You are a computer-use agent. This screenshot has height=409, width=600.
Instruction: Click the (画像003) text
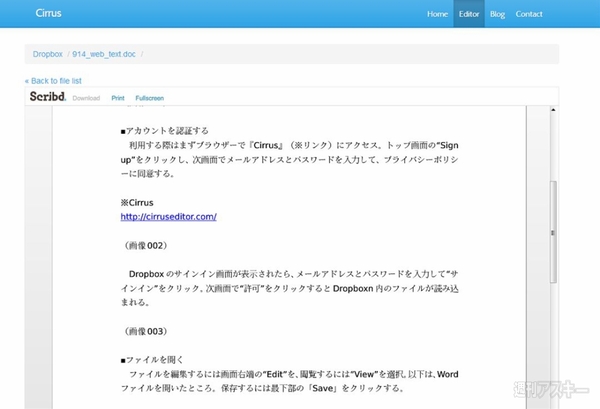point(146,331)
